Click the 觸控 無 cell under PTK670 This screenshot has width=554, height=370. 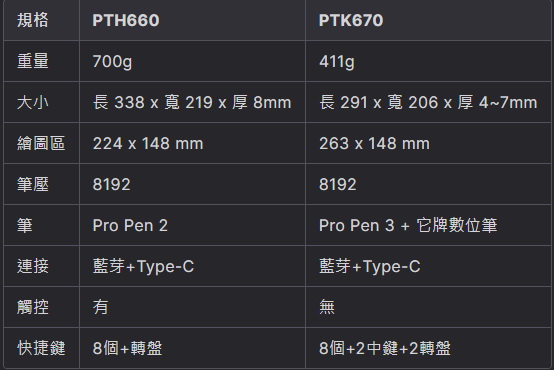[x=428, y=307]
